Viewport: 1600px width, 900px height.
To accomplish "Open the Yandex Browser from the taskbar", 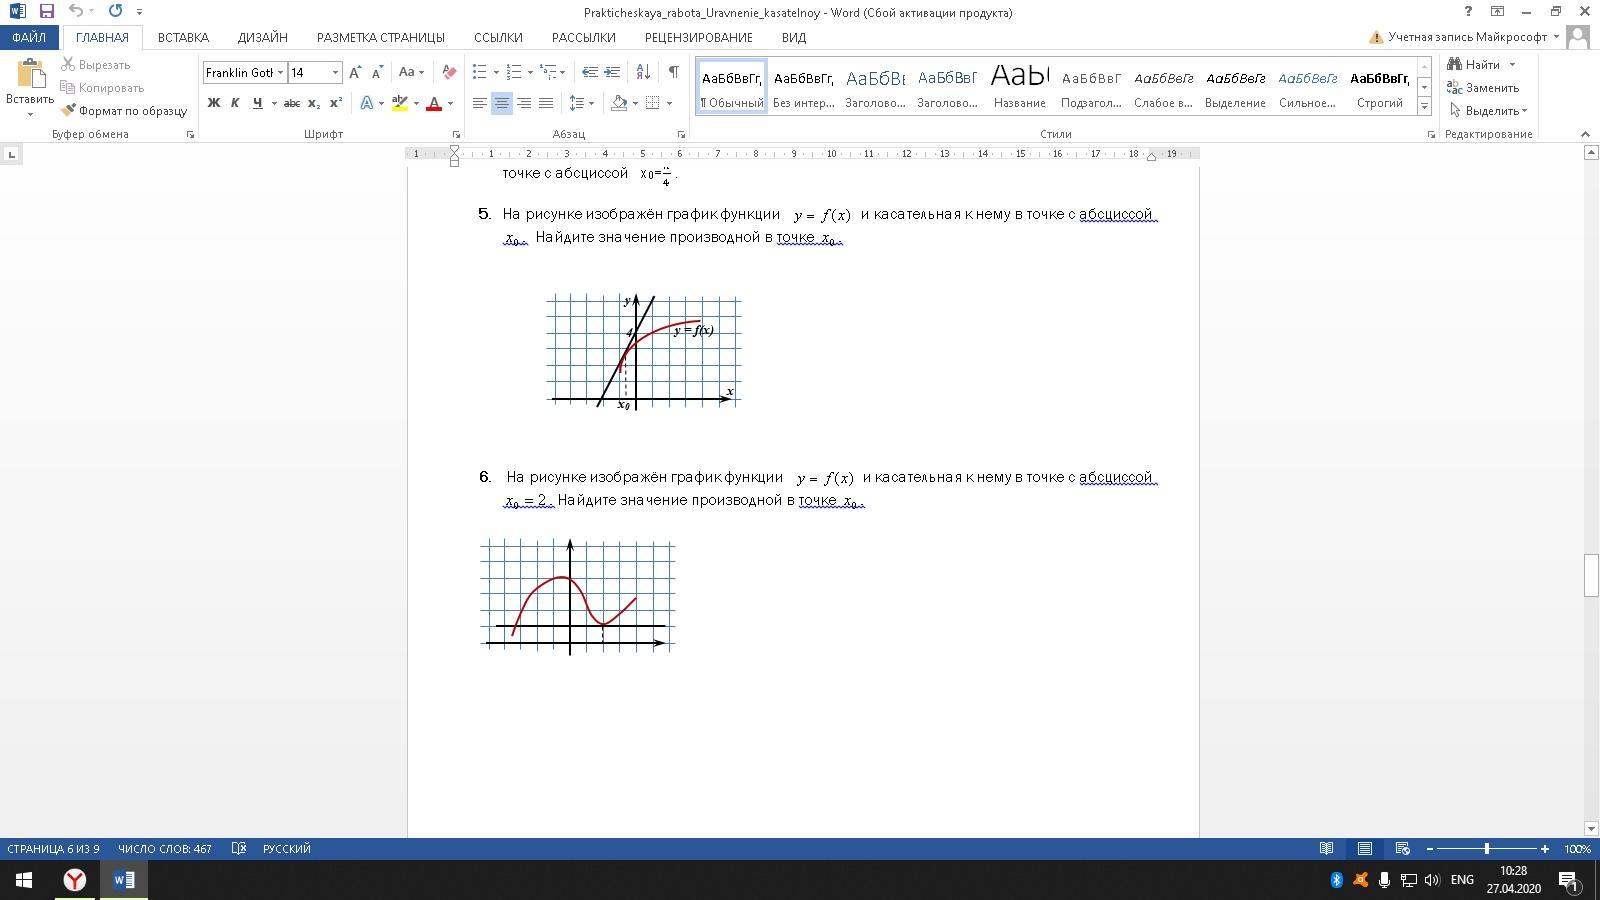I will tap(75, 880).
